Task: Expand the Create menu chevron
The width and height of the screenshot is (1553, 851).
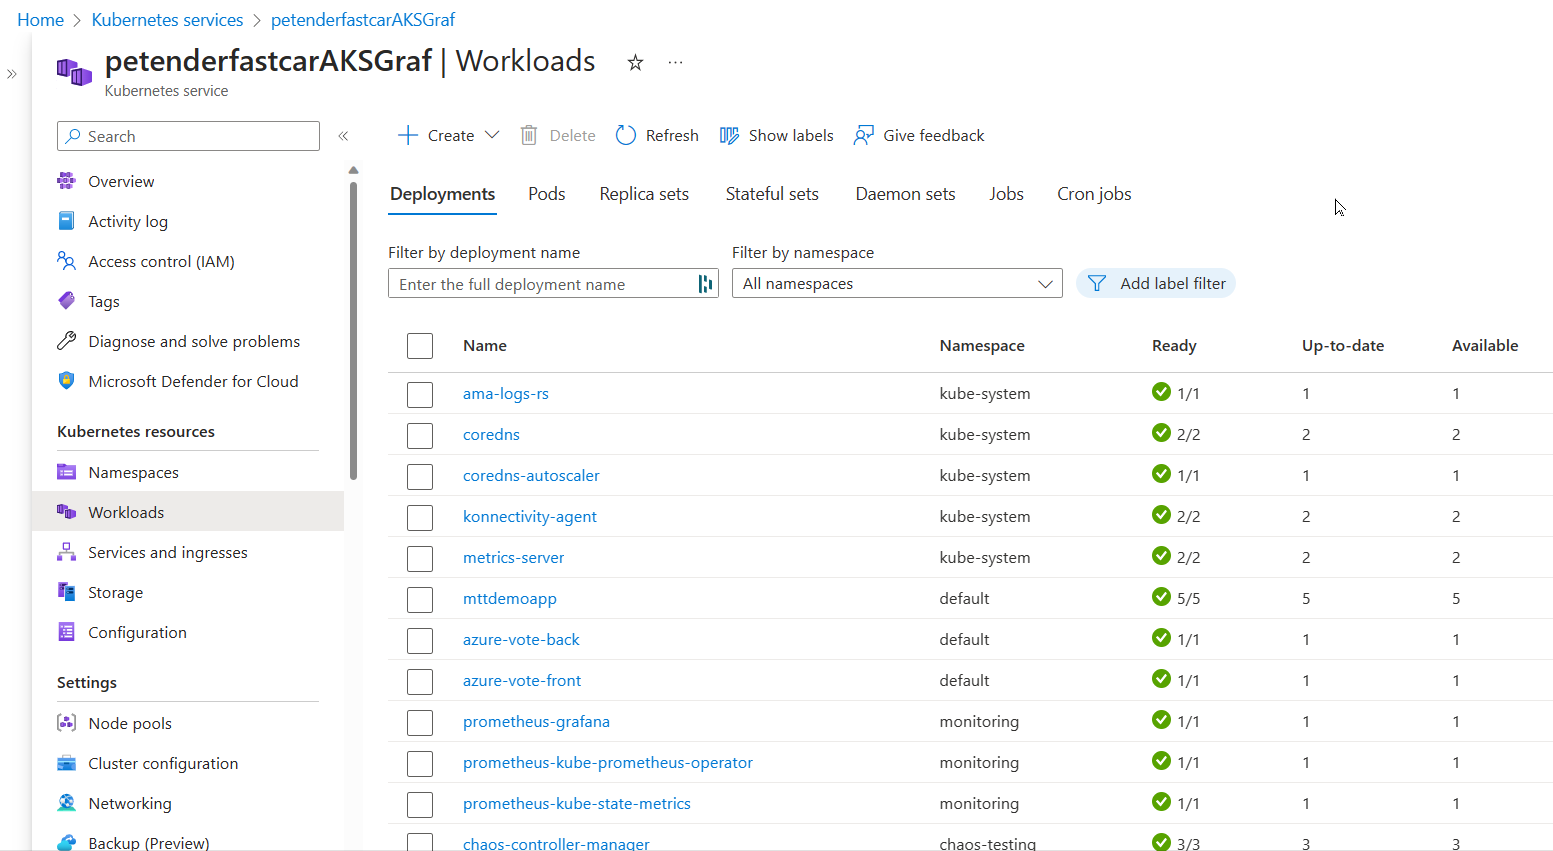Action: (492, 135)
